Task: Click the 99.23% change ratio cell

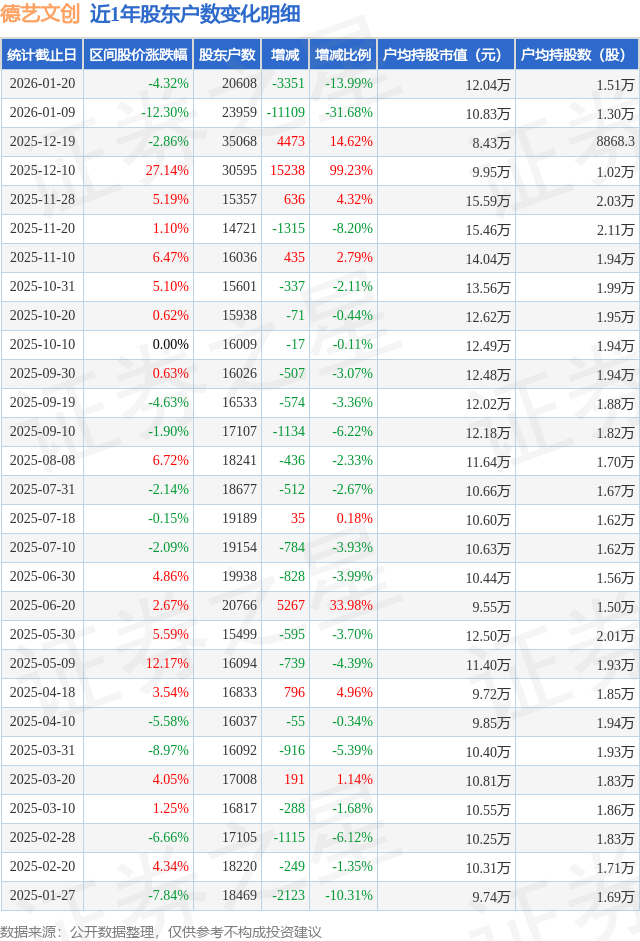Action: tap(350, 171)
